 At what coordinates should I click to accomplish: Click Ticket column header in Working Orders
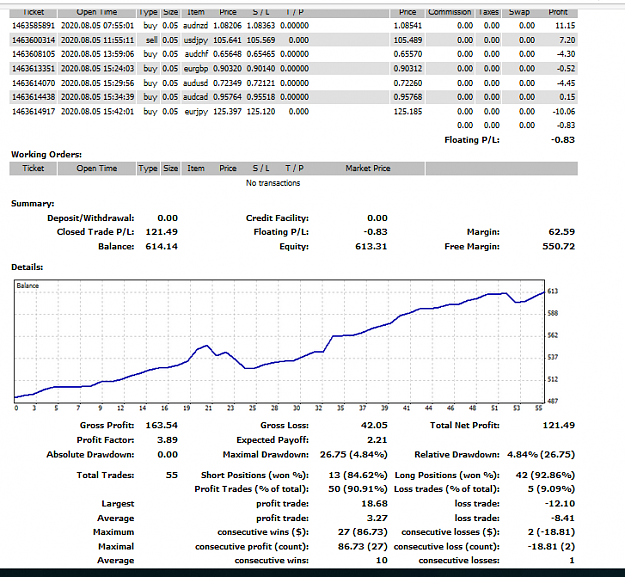tap(33, 169)
